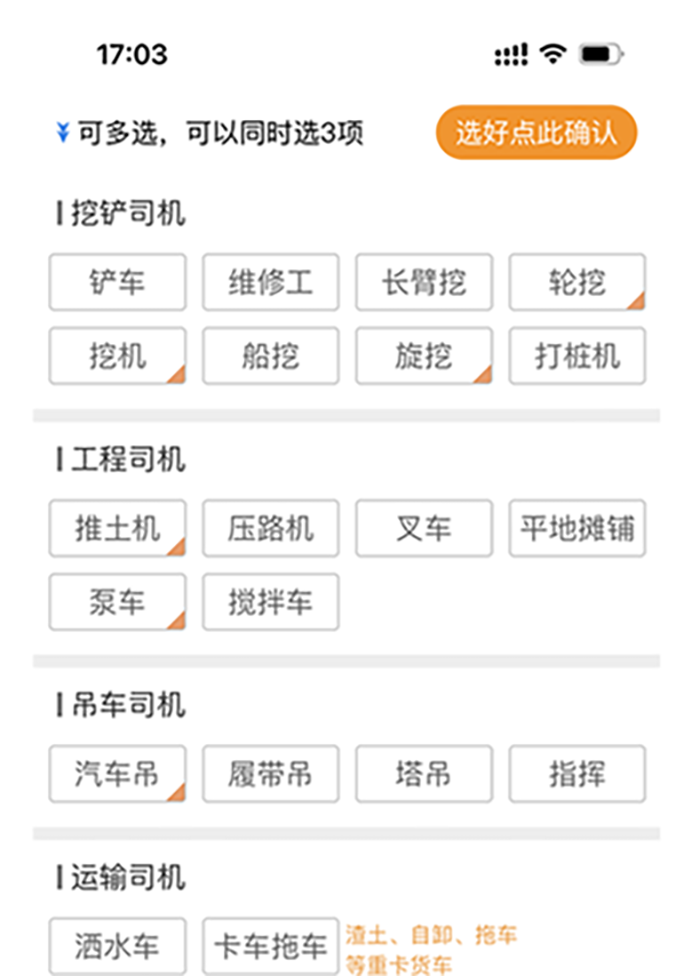Expand the 汽车吊 option
This screenshot has height=976, width=692.
click(x=117, y=774)
